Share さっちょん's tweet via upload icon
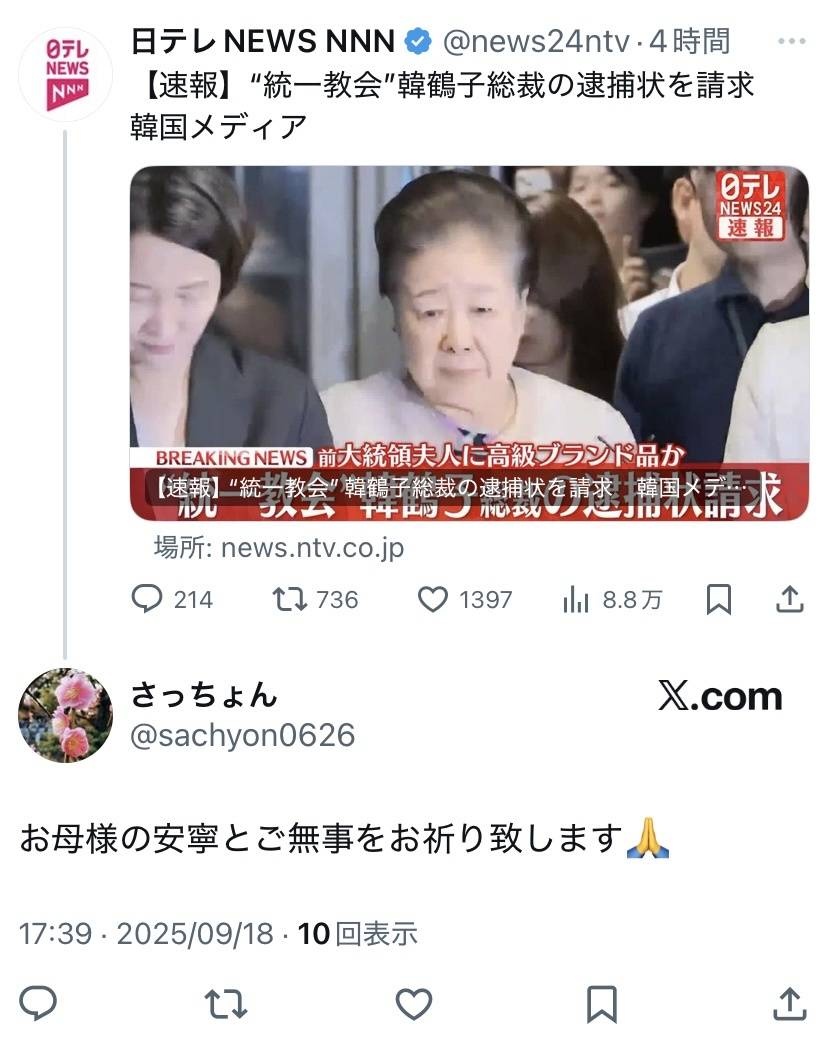The width and height of the screenshot is (828, 1060). [x=789, y=1004]
